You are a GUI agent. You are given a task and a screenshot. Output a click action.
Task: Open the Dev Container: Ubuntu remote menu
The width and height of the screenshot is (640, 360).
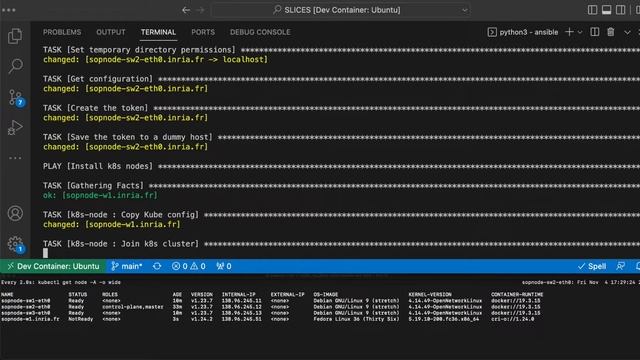[x=53, y=266]
